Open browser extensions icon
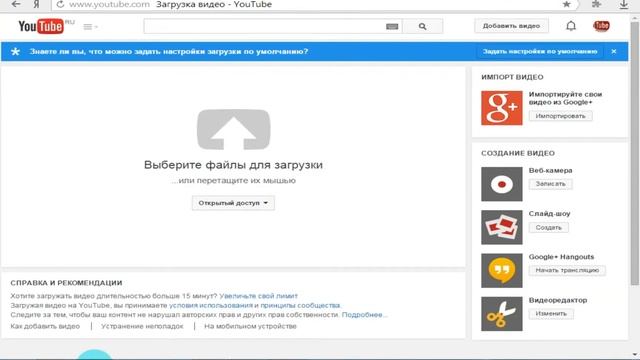Viewport: 640px width, 360px height. (x=596, y=4)
